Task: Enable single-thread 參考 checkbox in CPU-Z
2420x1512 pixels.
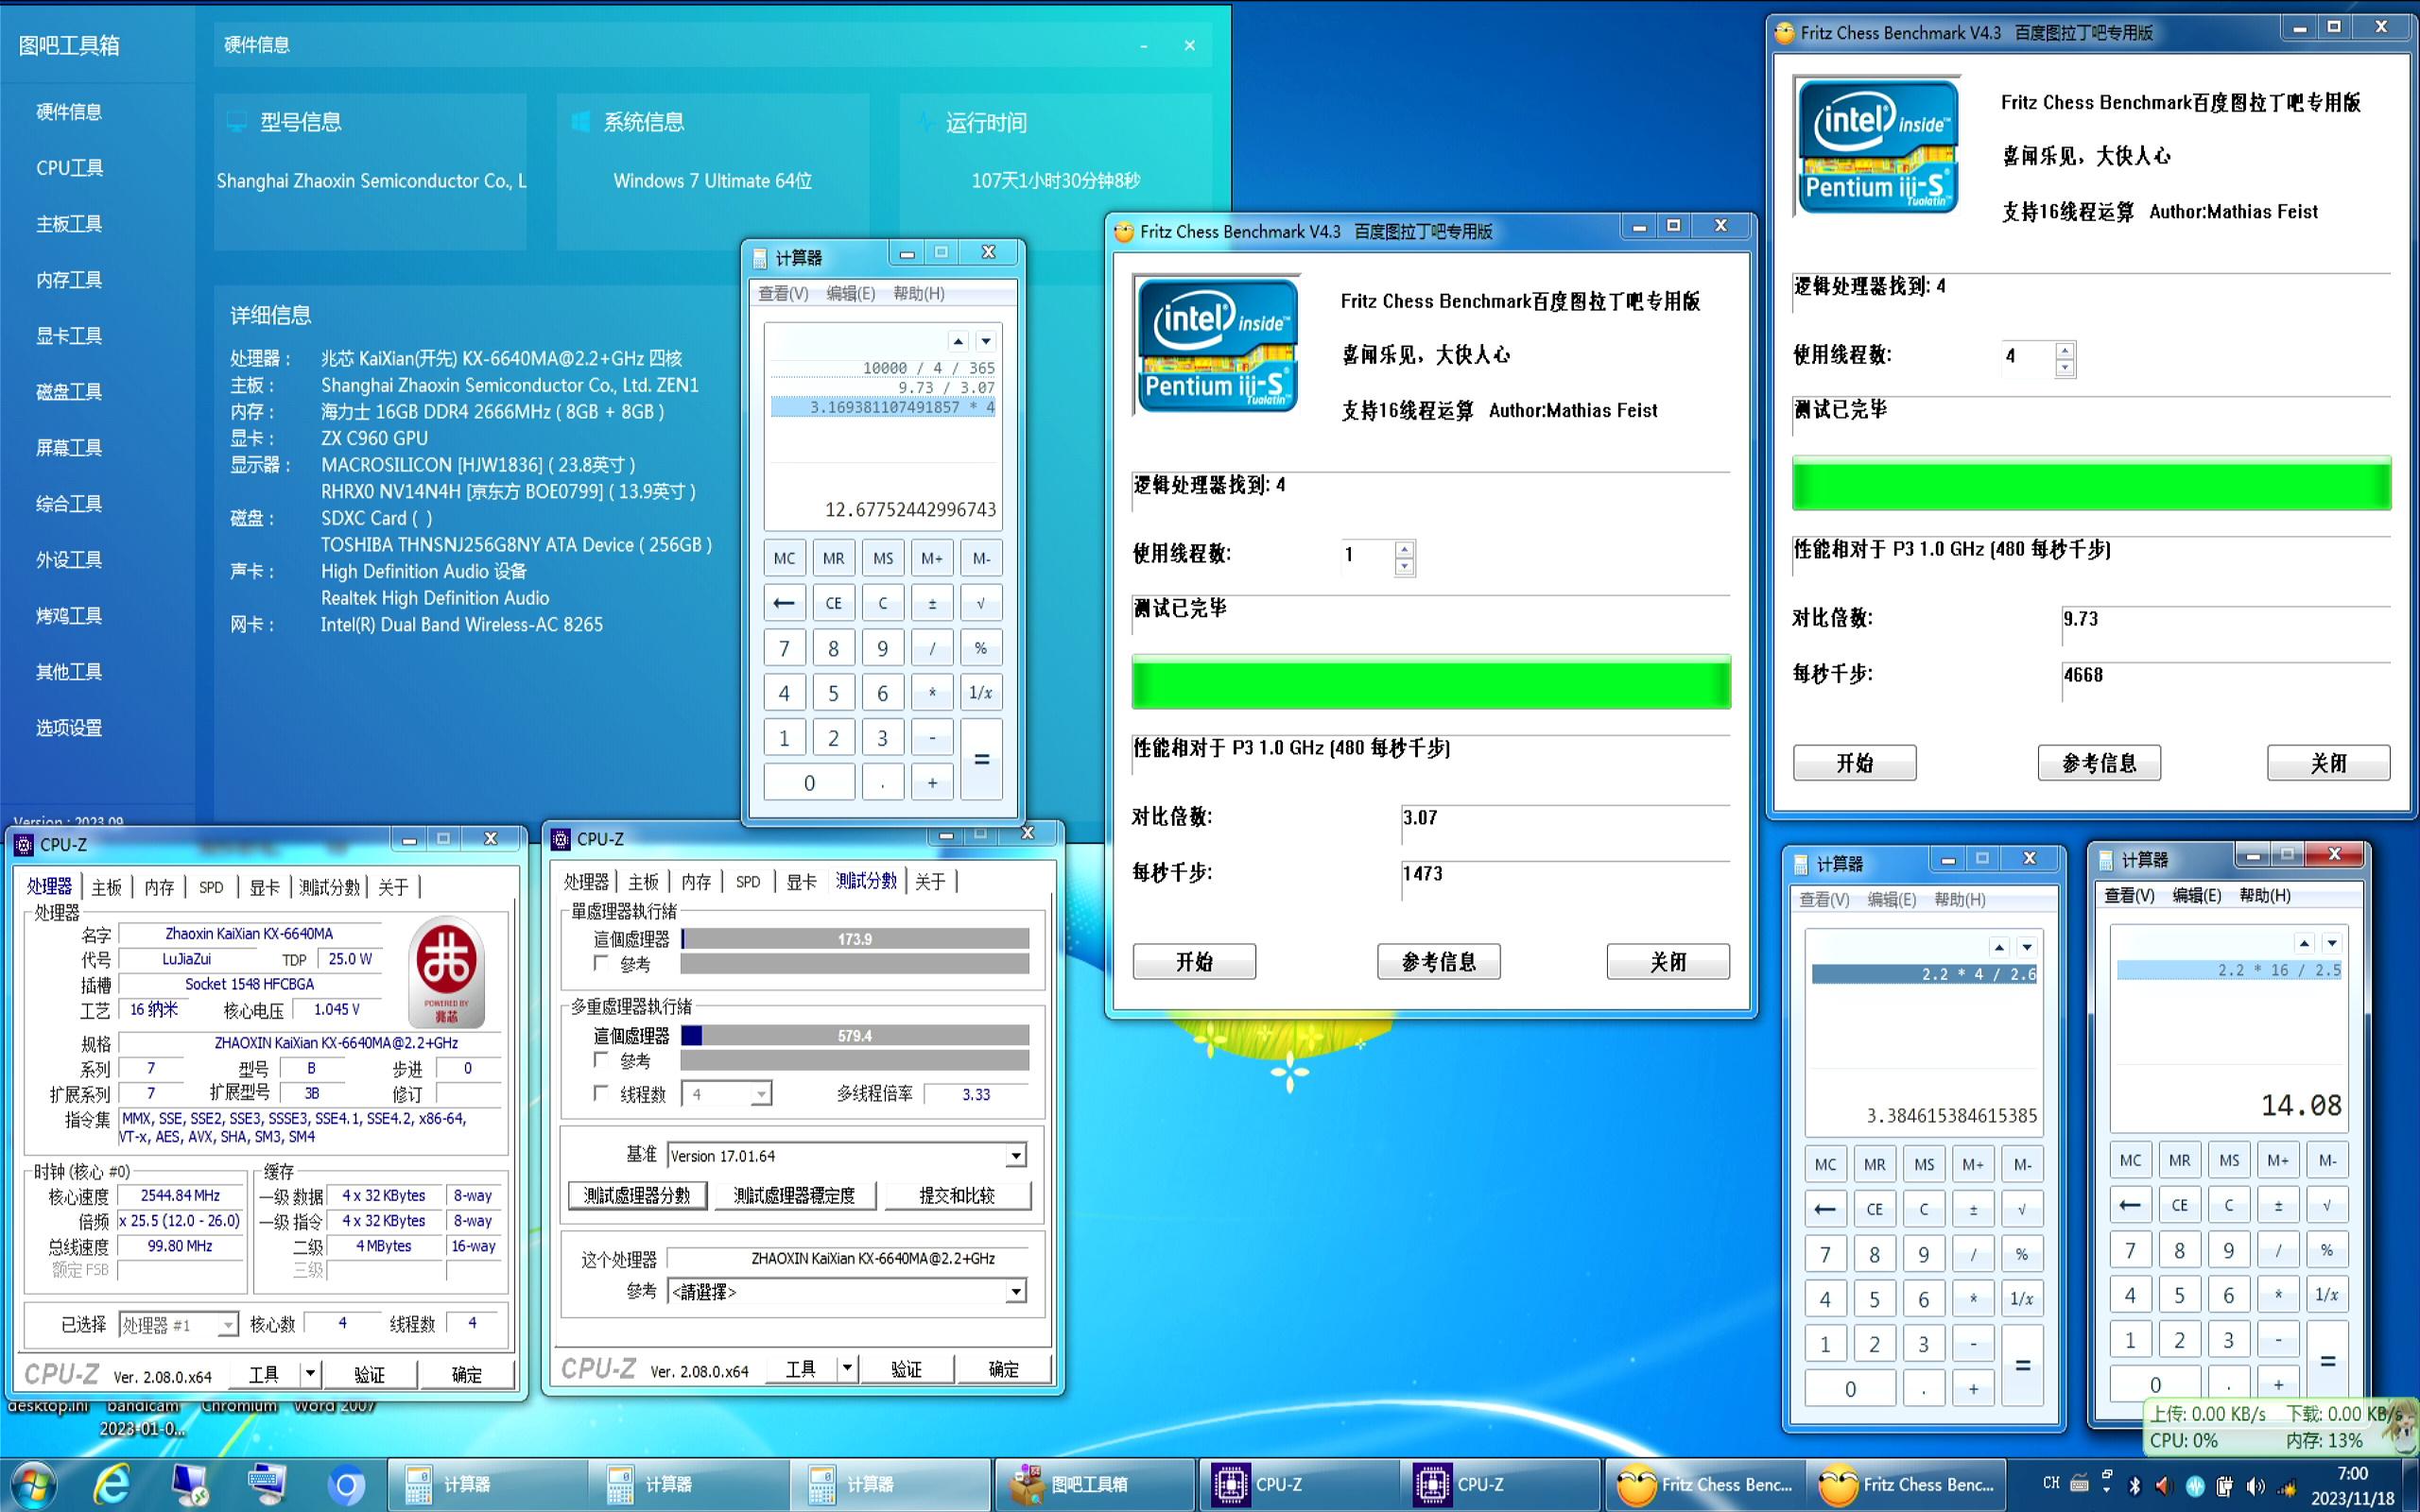Action: (601, 963)
